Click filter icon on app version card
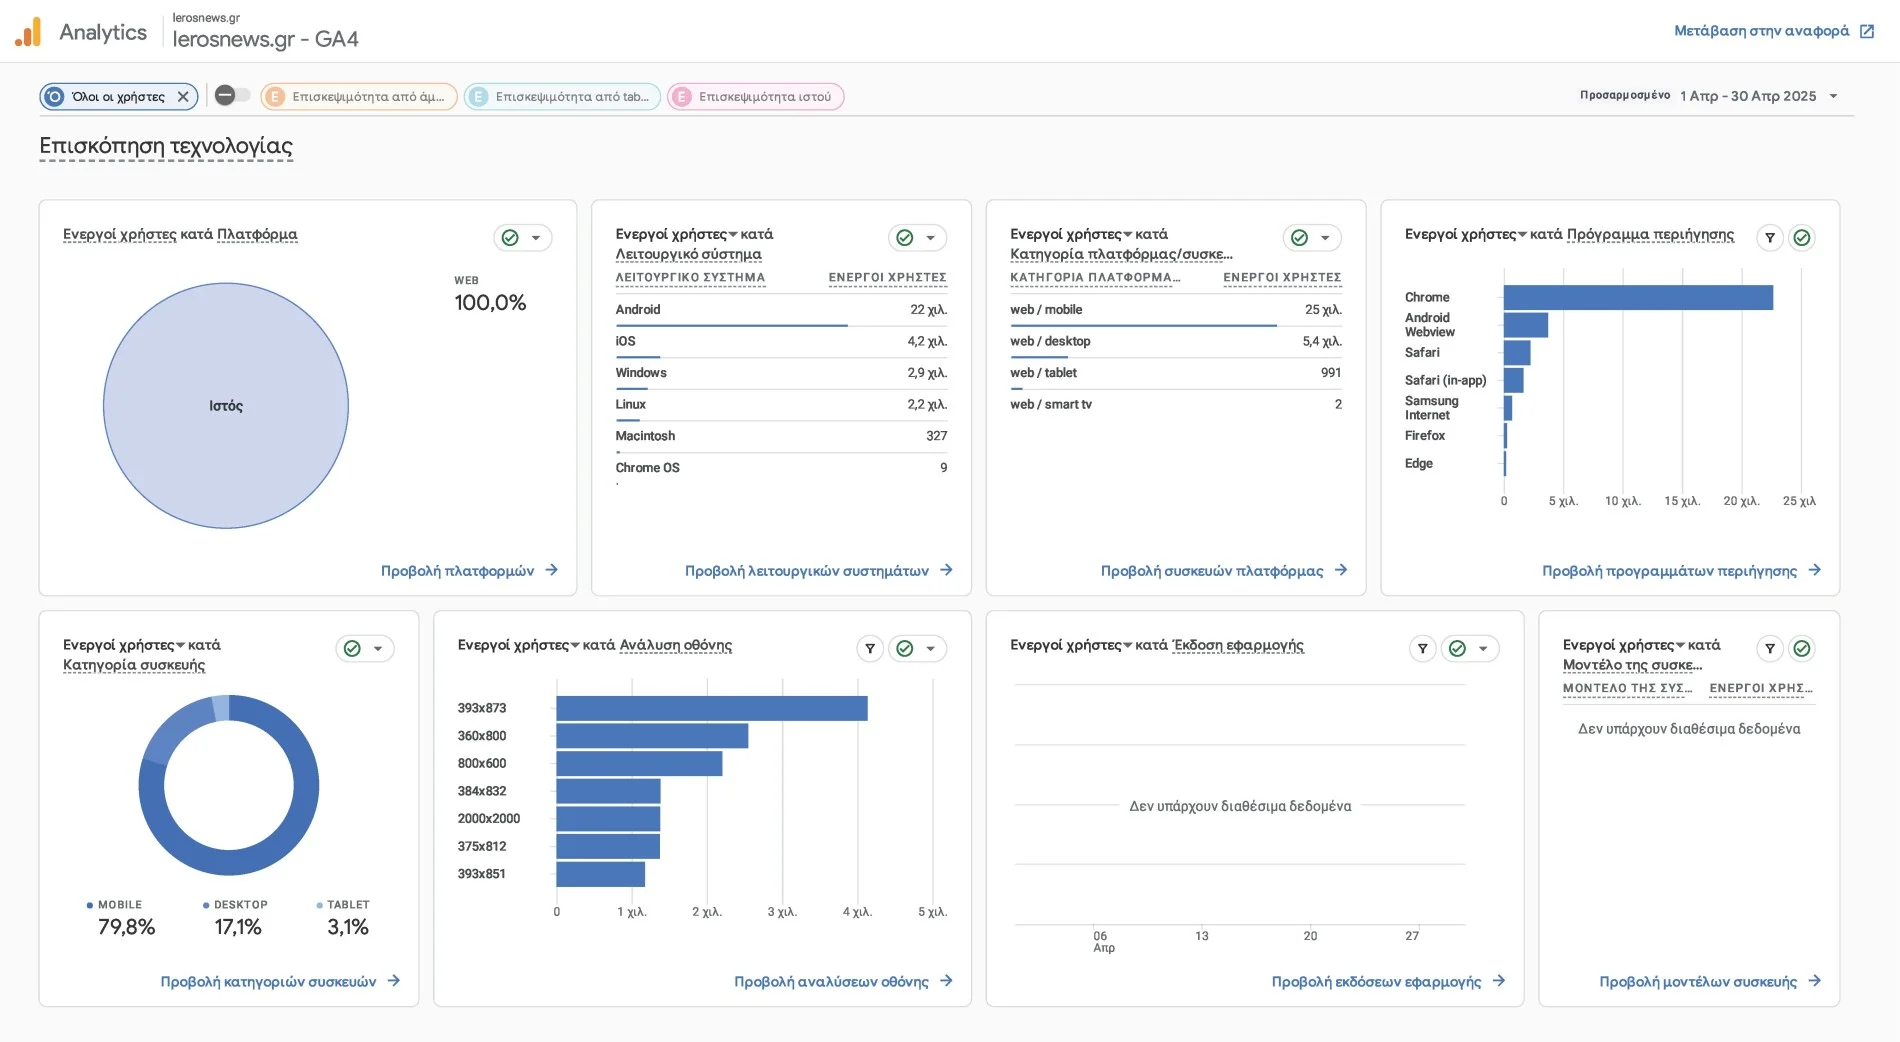1900x1042 pixels. point(1422,649)
